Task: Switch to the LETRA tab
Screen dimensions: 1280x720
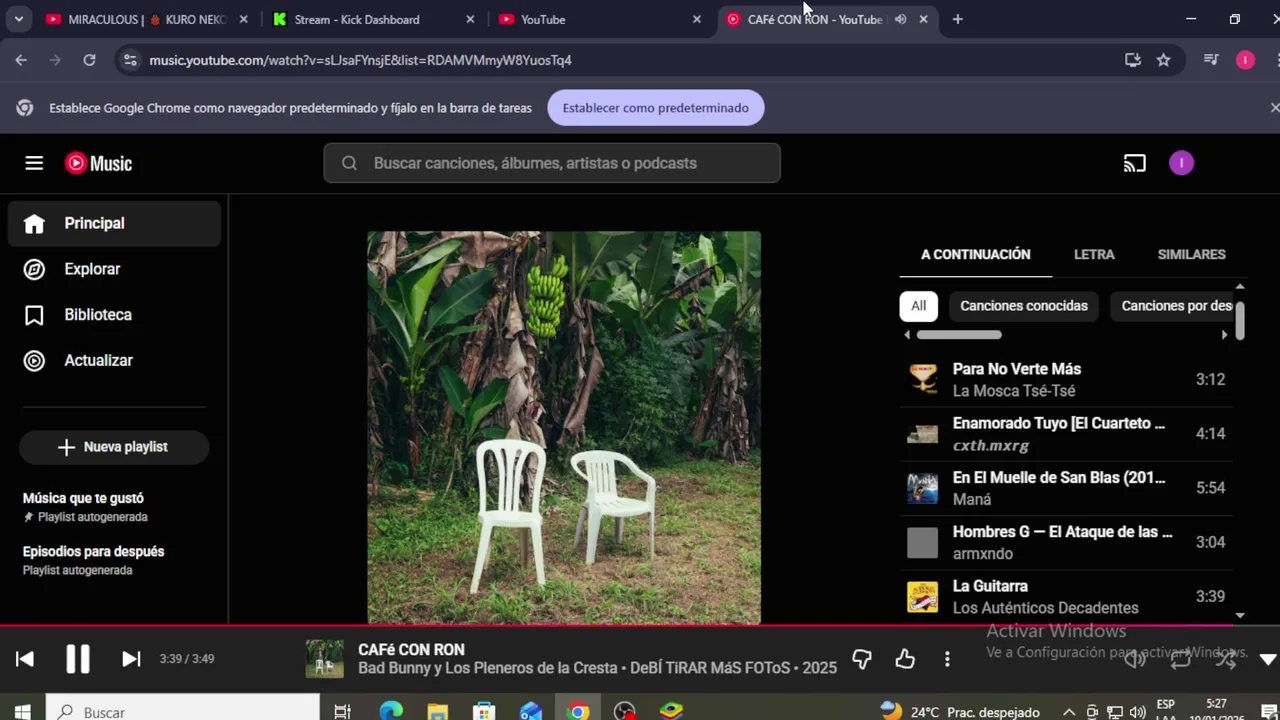Action: point(1094,254)
